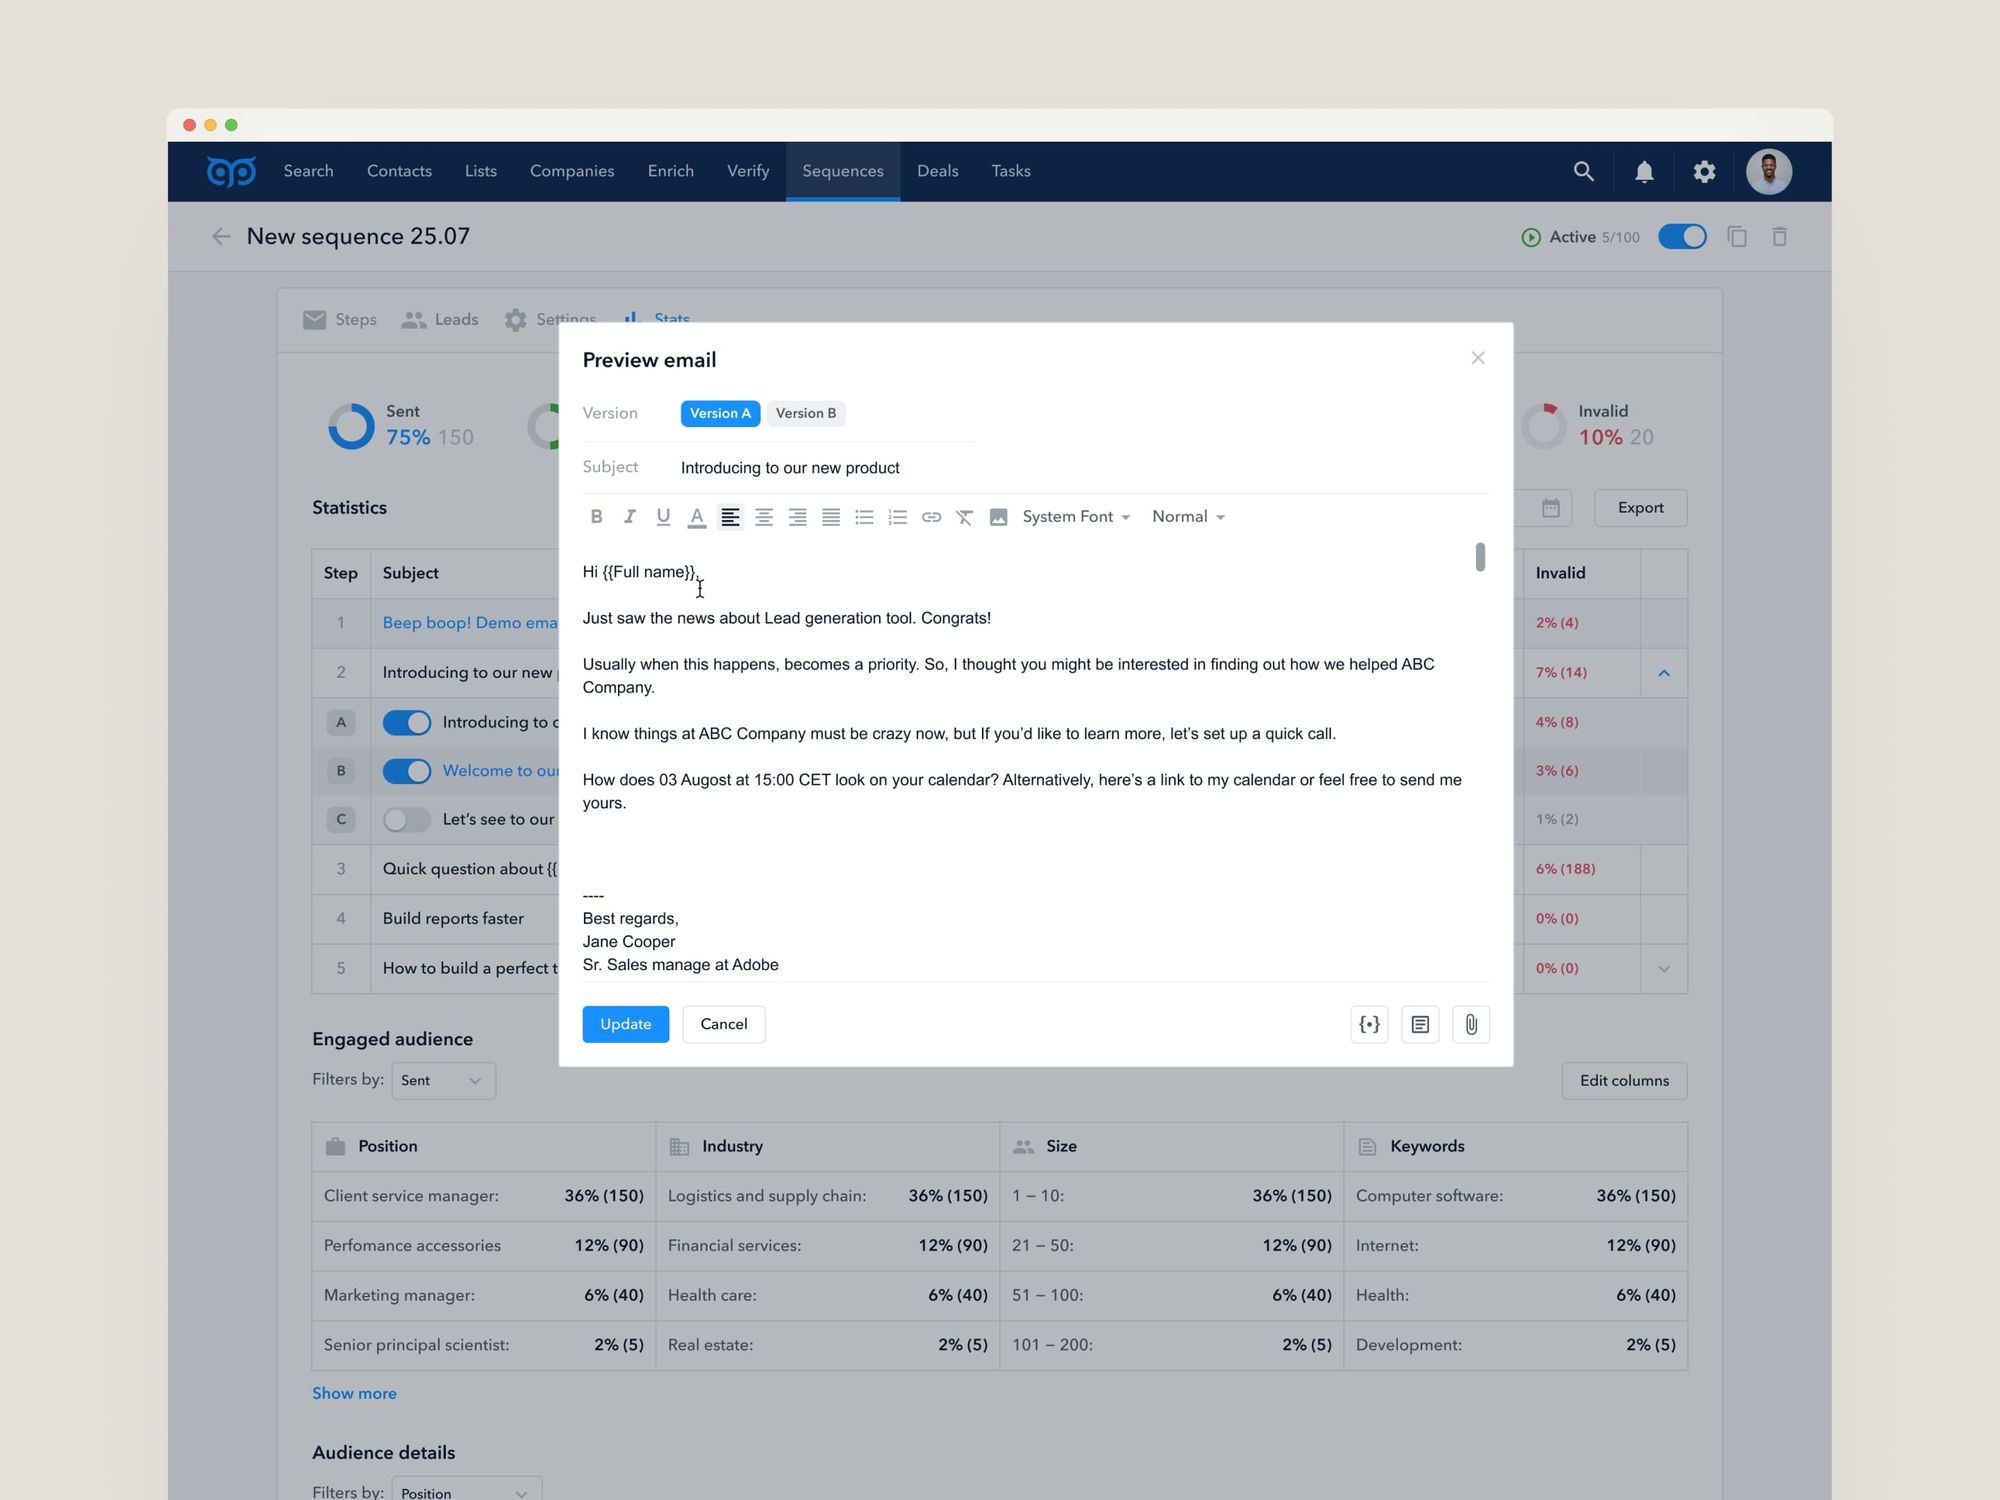Open the notifications bell icon
The width and height of the screenshot is (2000, 1500).
click(1644, 172)
